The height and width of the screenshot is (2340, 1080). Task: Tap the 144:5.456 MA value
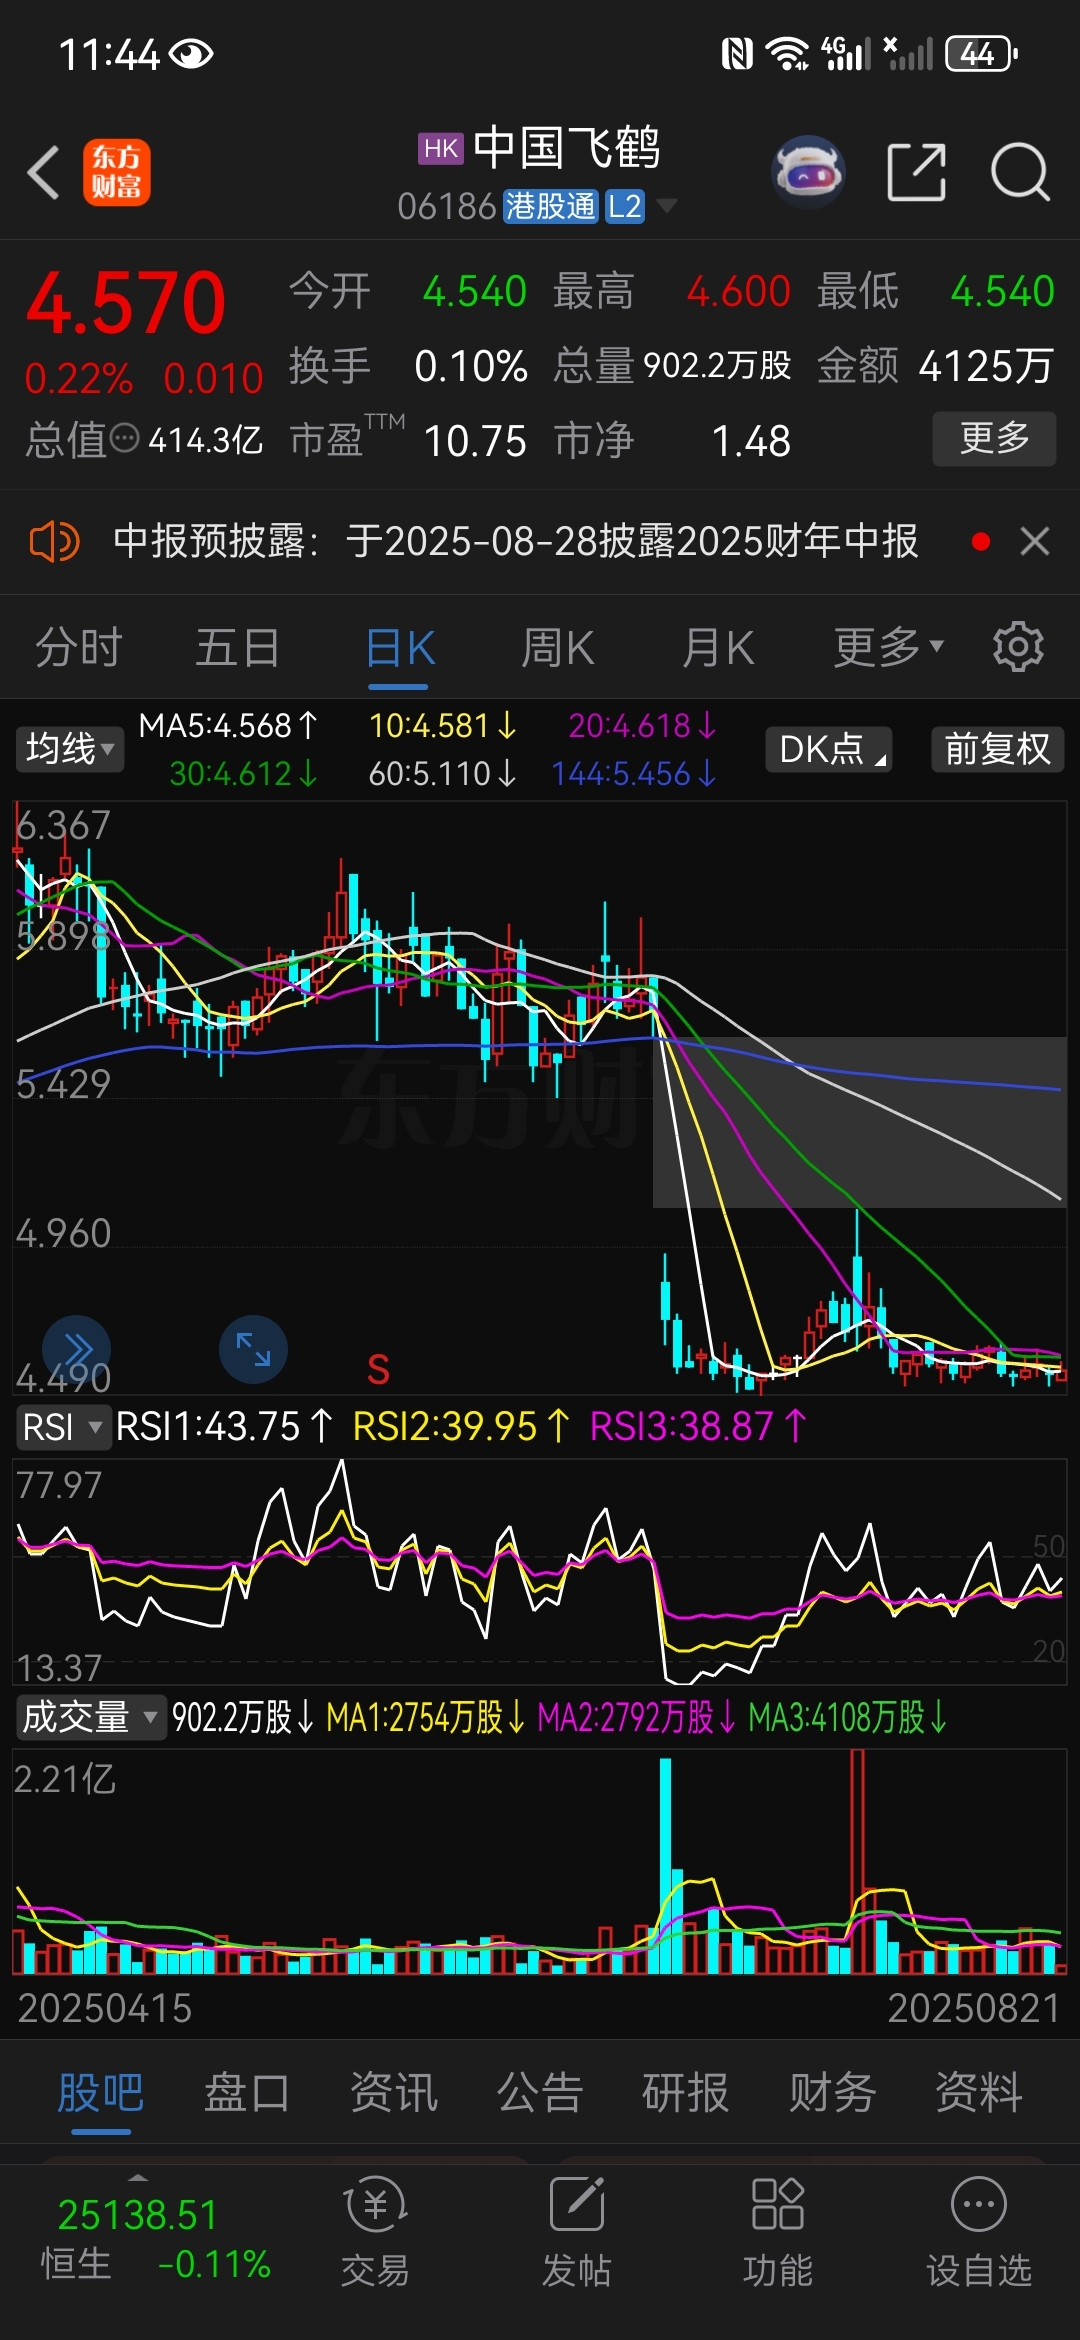(x=634, y=773)
